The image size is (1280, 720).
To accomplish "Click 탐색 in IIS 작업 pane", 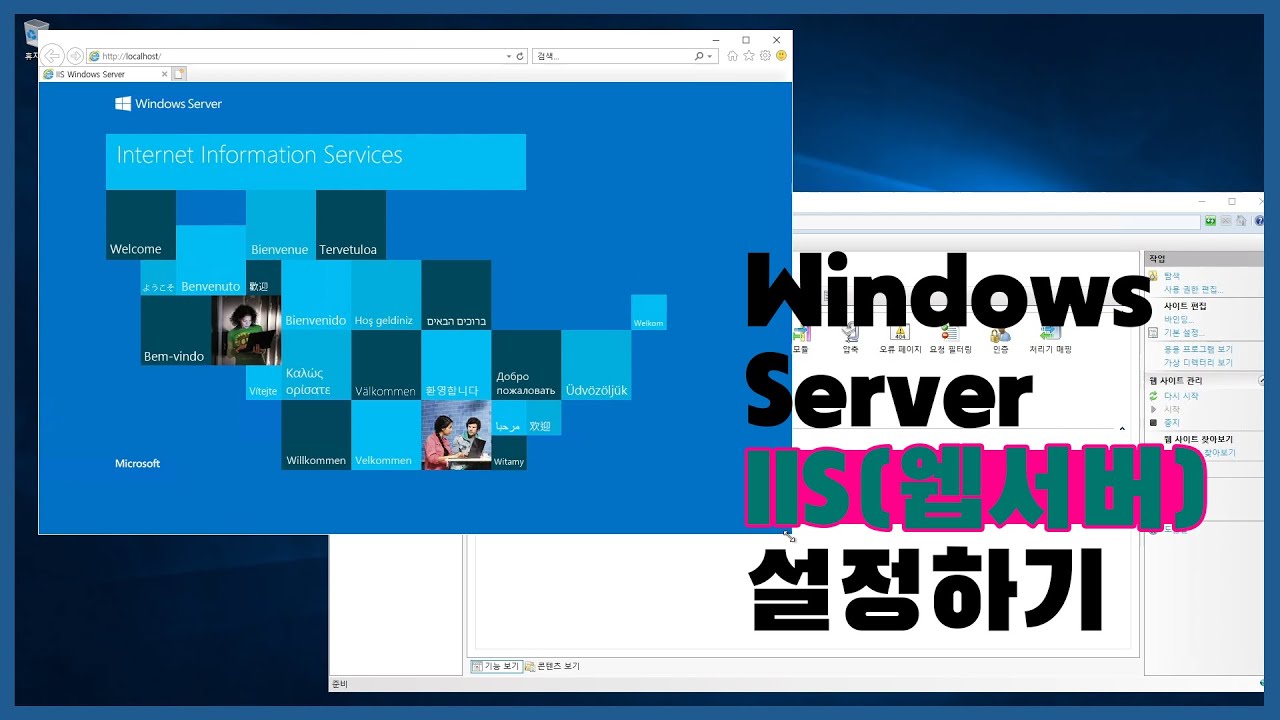I will click(x=1172, y=276).
